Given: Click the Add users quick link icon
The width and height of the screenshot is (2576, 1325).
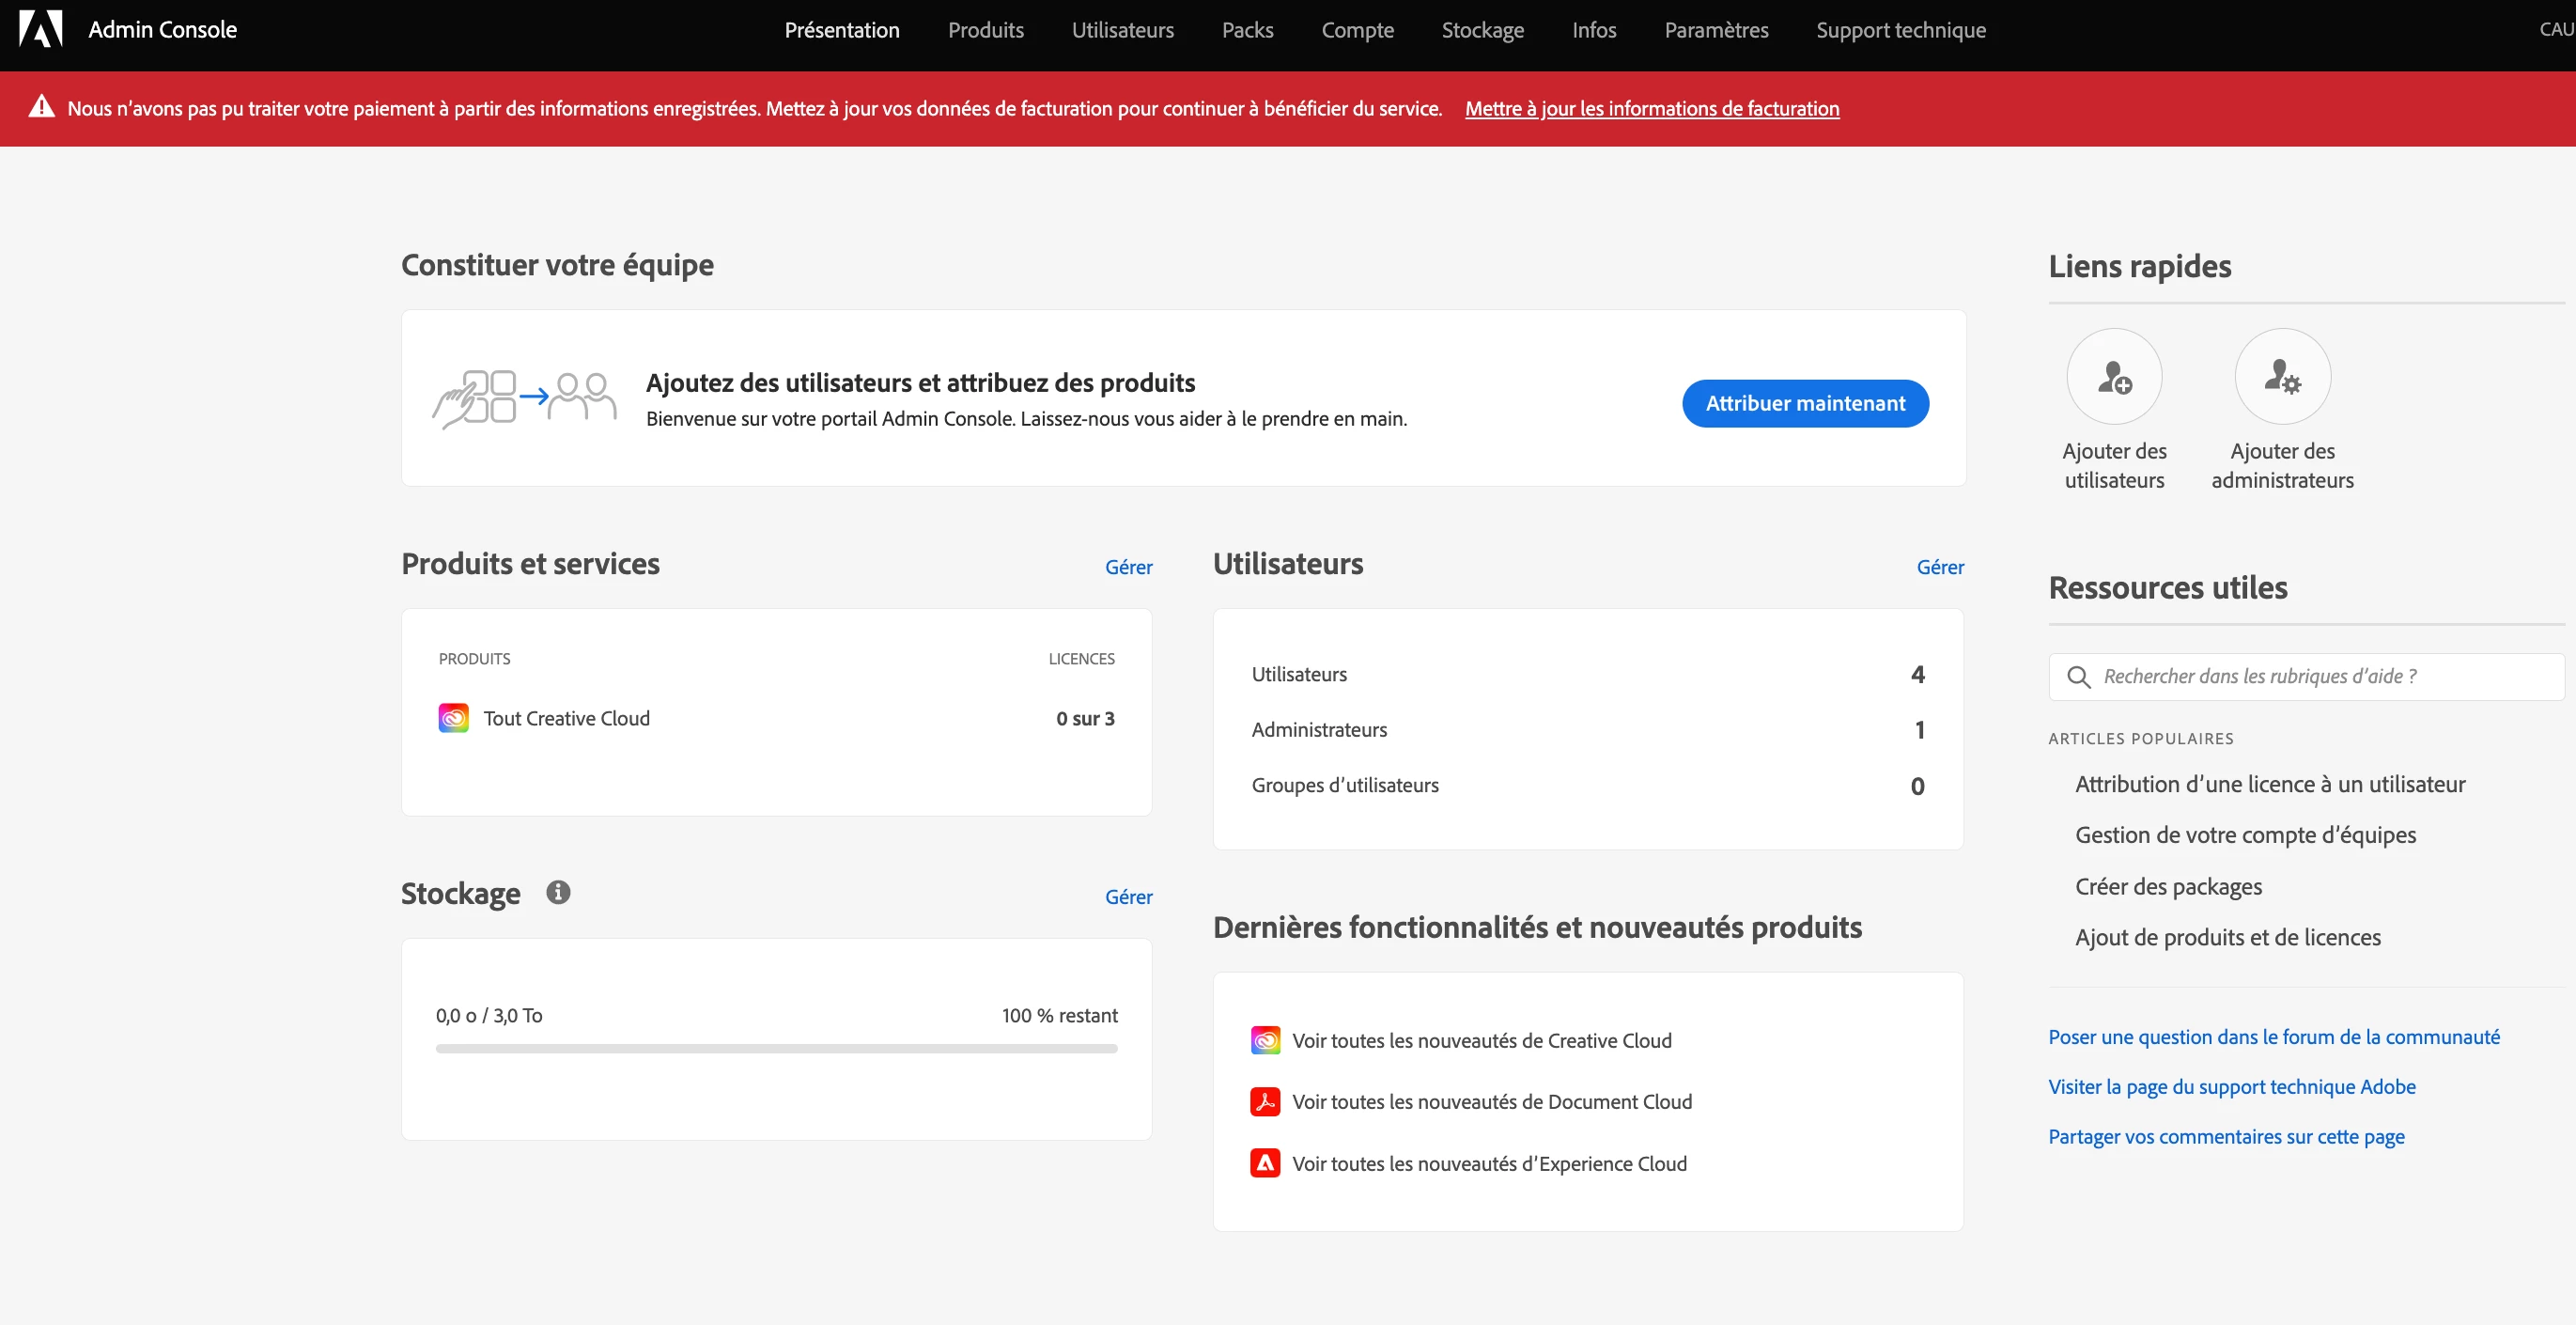Looking at the screenshot, I should 2113,377.
